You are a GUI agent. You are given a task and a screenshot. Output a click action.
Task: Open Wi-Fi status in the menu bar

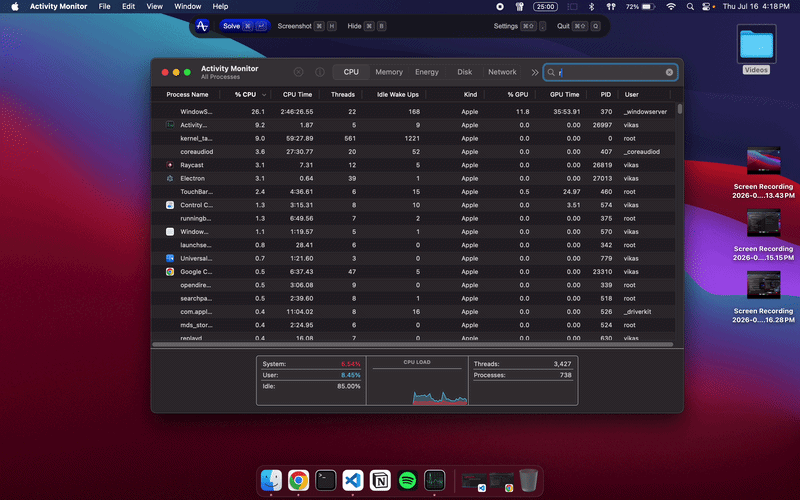671,7
